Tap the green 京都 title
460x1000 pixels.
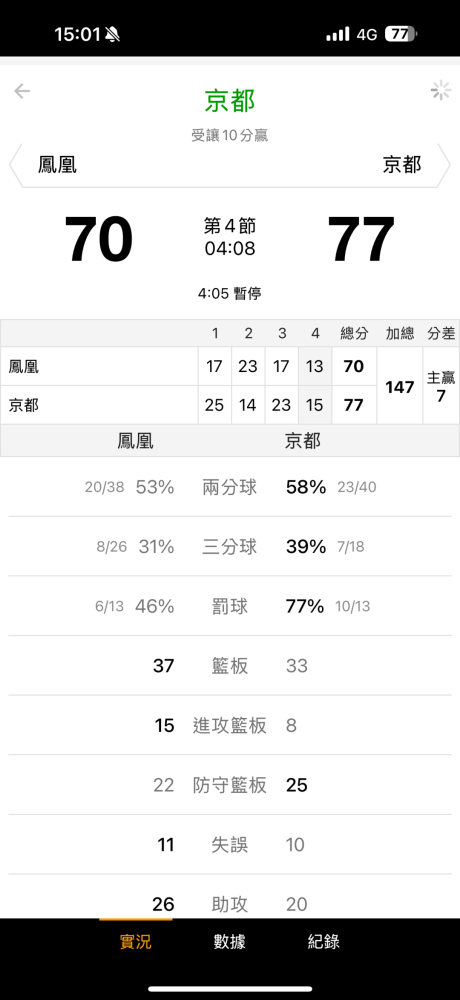coord(230,101)
